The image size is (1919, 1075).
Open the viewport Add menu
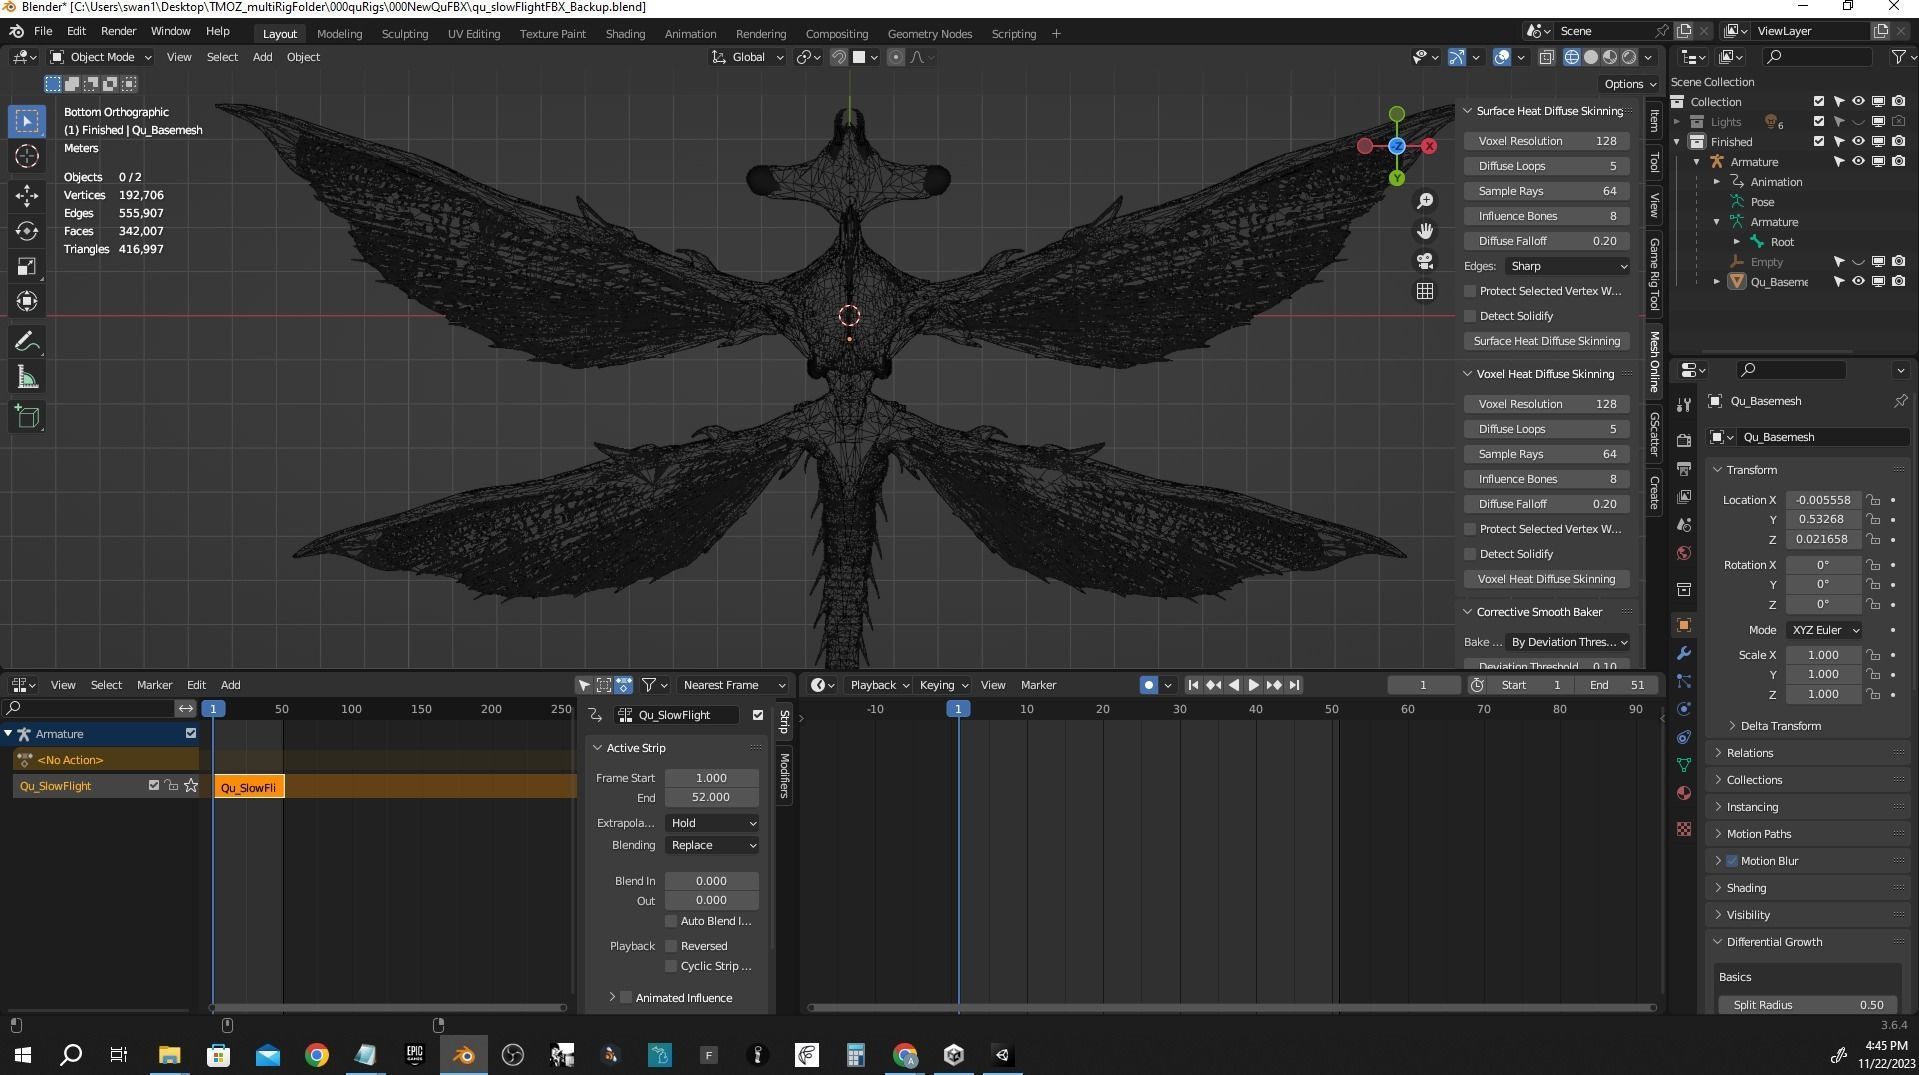(x=262, y=57)
